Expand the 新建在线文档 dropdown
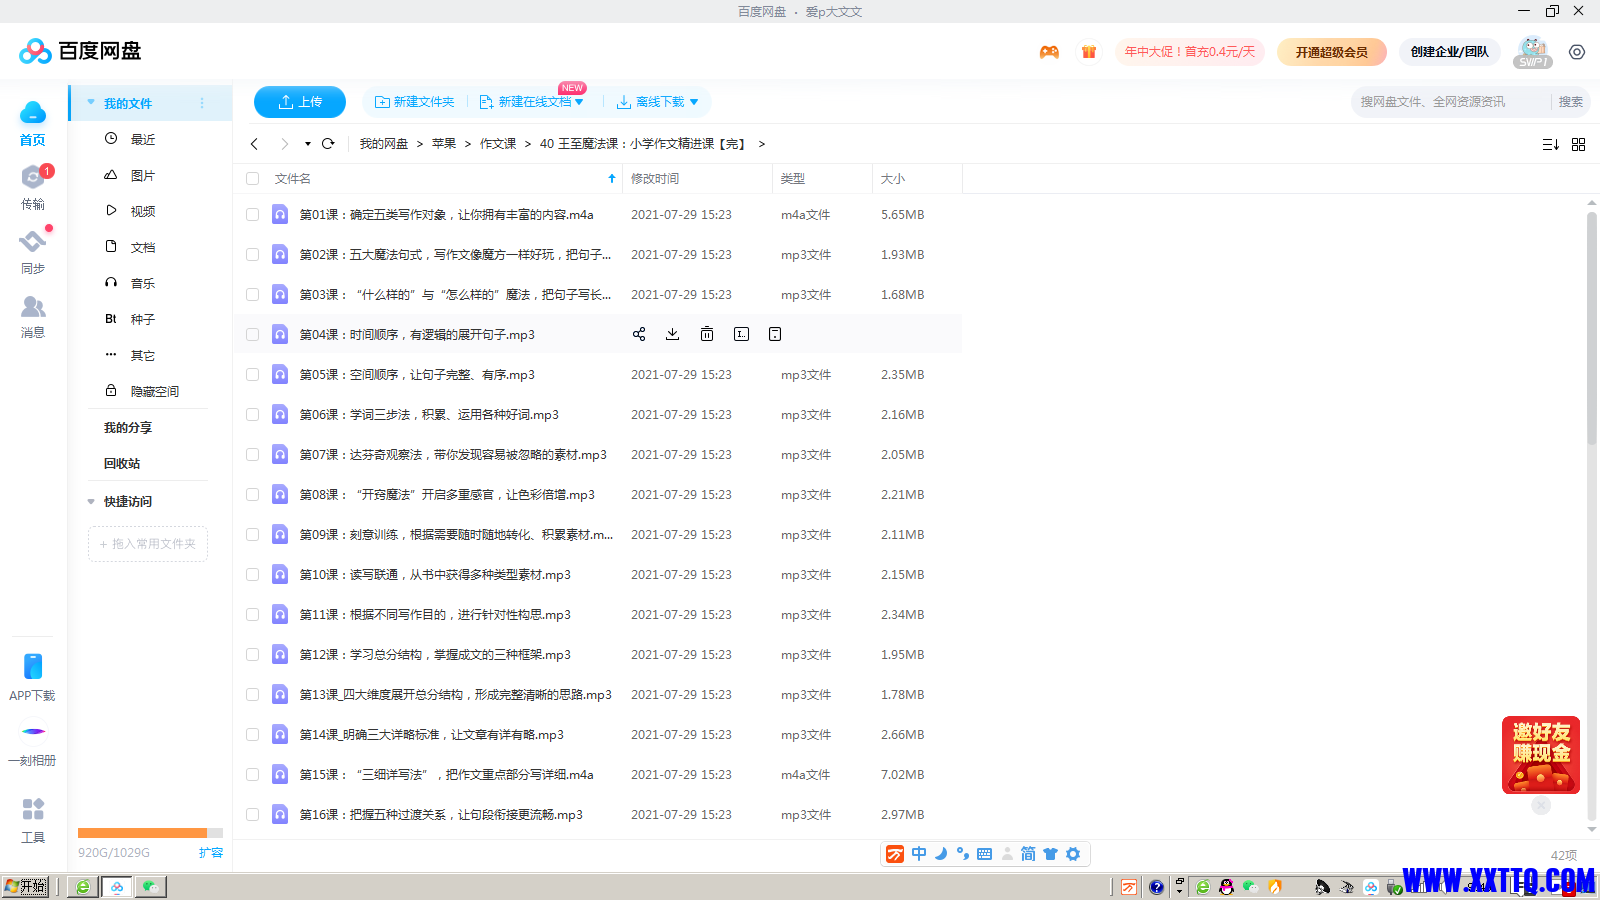1600x900 pixels. coord(579,102)
